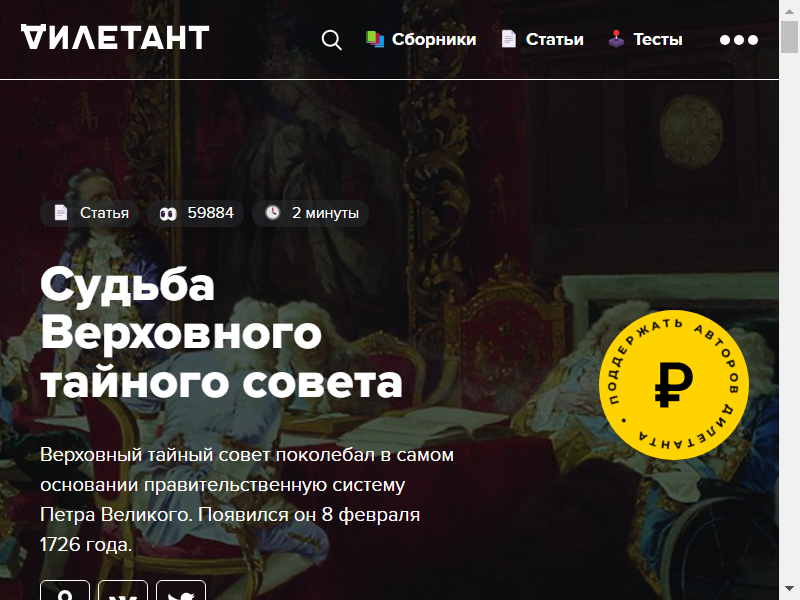Share via the VK button
Screen dimensions: 800x600
tap(123, 590)
